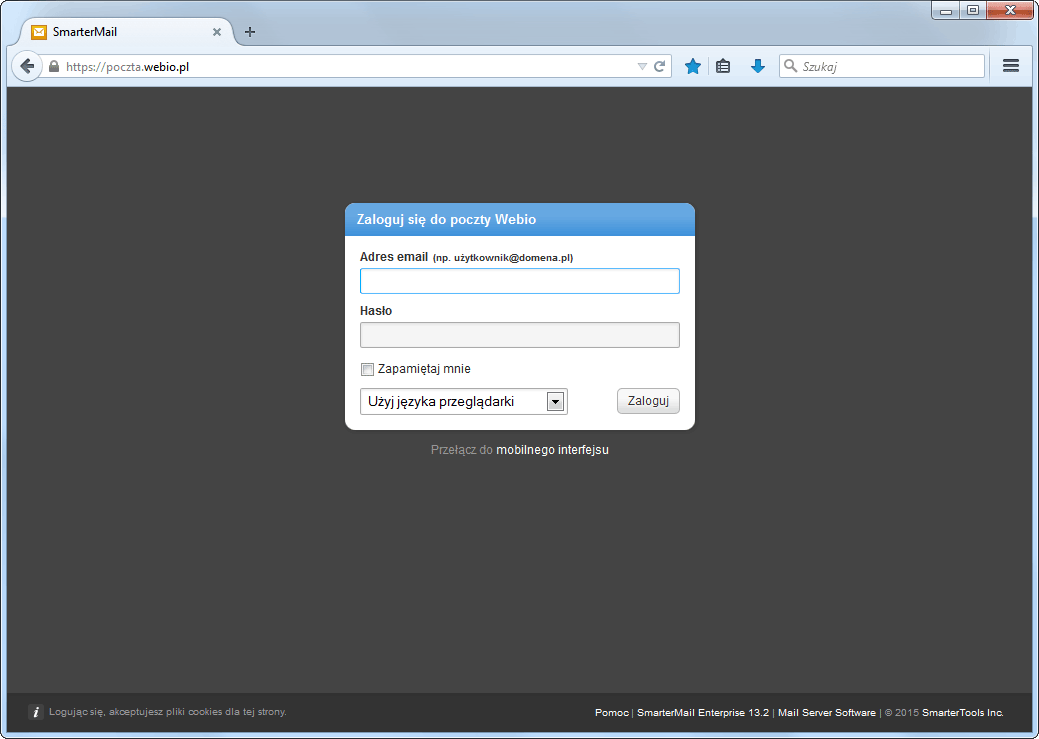Click the magnifier icon in search box
The image size is (1039, 739).
[x=790, y=66]
